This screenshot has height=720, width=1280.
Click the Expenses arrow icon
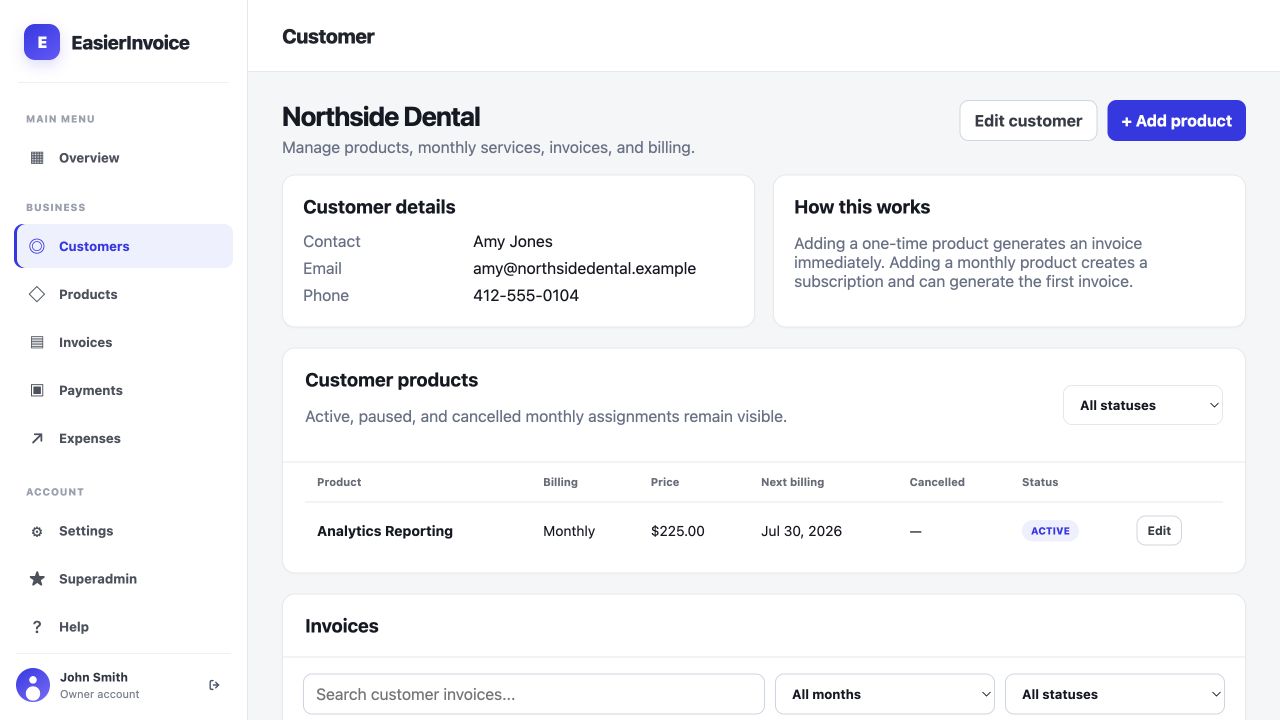pyautogui.click(x=37, y=438)
